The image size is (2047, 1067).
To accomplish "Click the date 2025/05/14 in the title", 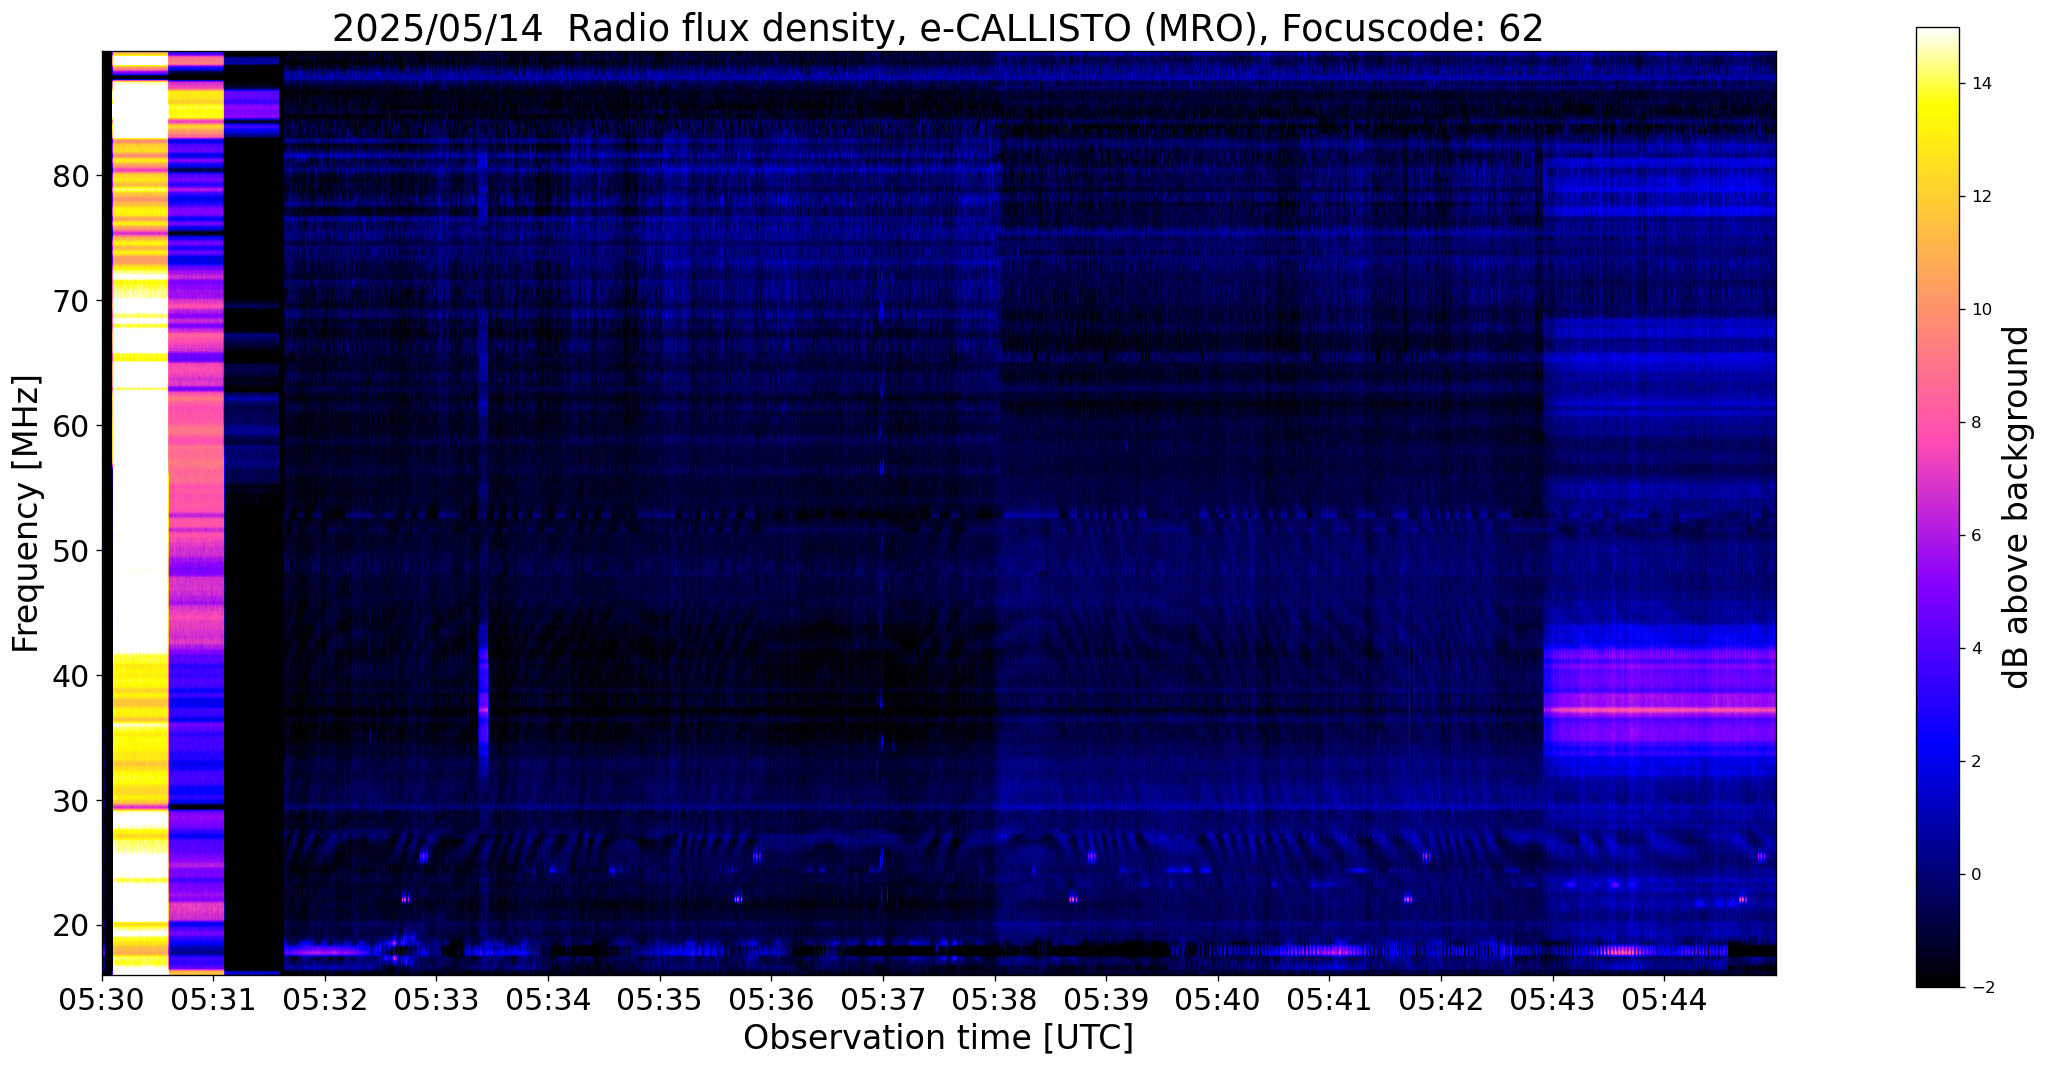I will pos(440,29).
